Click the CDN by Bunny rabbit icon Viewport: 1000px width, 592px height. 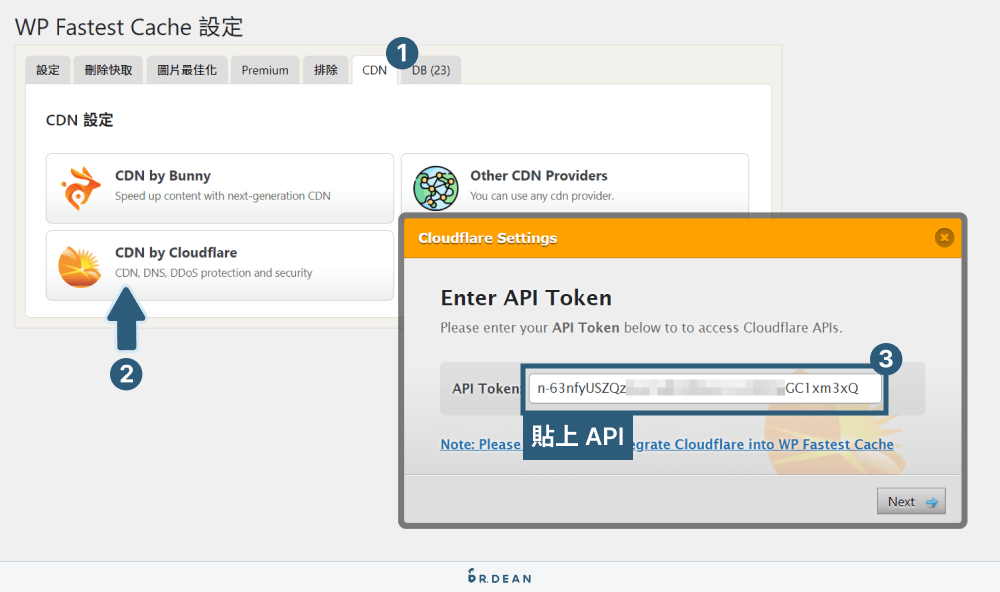80,186
